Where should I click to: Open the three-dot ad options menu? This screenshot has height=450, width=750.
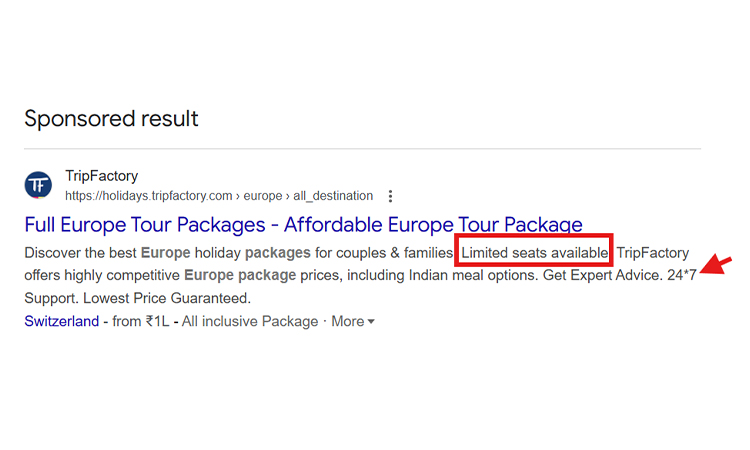coord(390,196)
